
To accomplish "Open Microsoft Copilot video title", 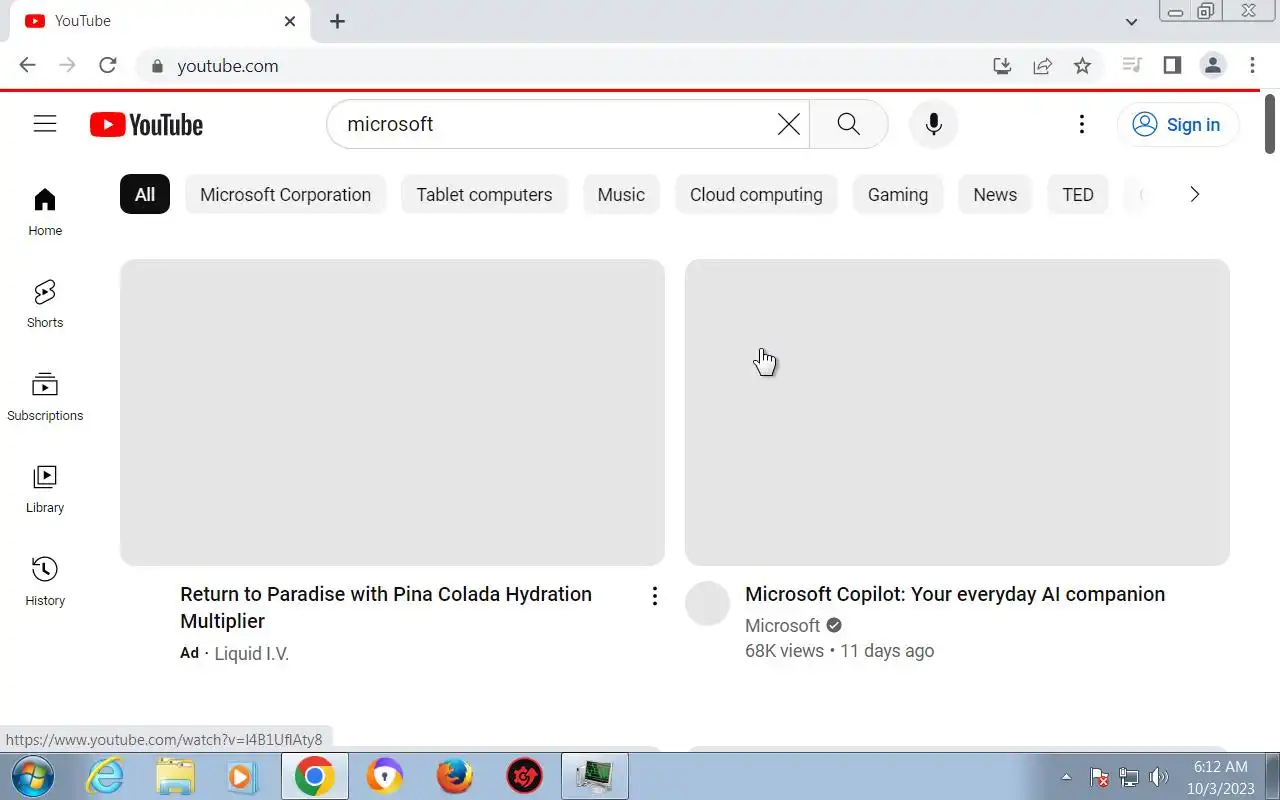I will click(955, 594).
